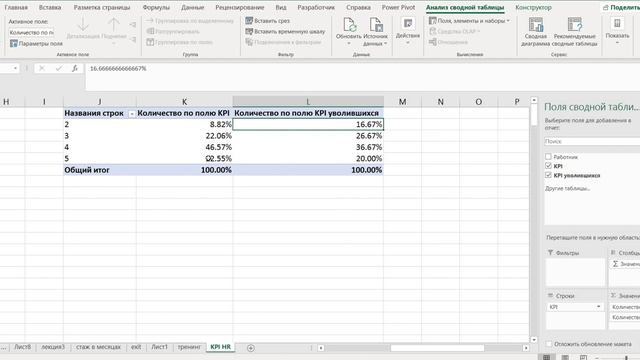
Task: Switch to Формулы ribbon tab
Action: [x=156, y=7]
